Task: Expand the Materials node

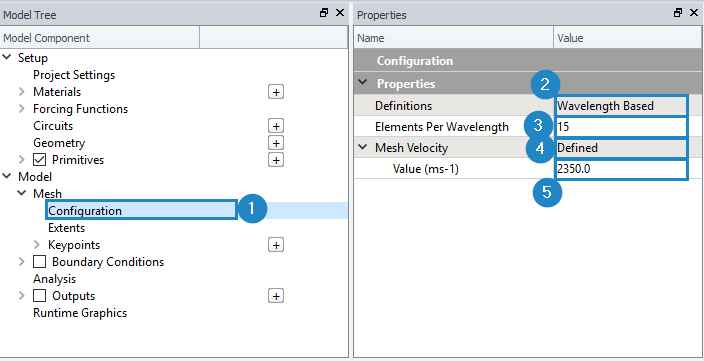Action: pos(22,92)
